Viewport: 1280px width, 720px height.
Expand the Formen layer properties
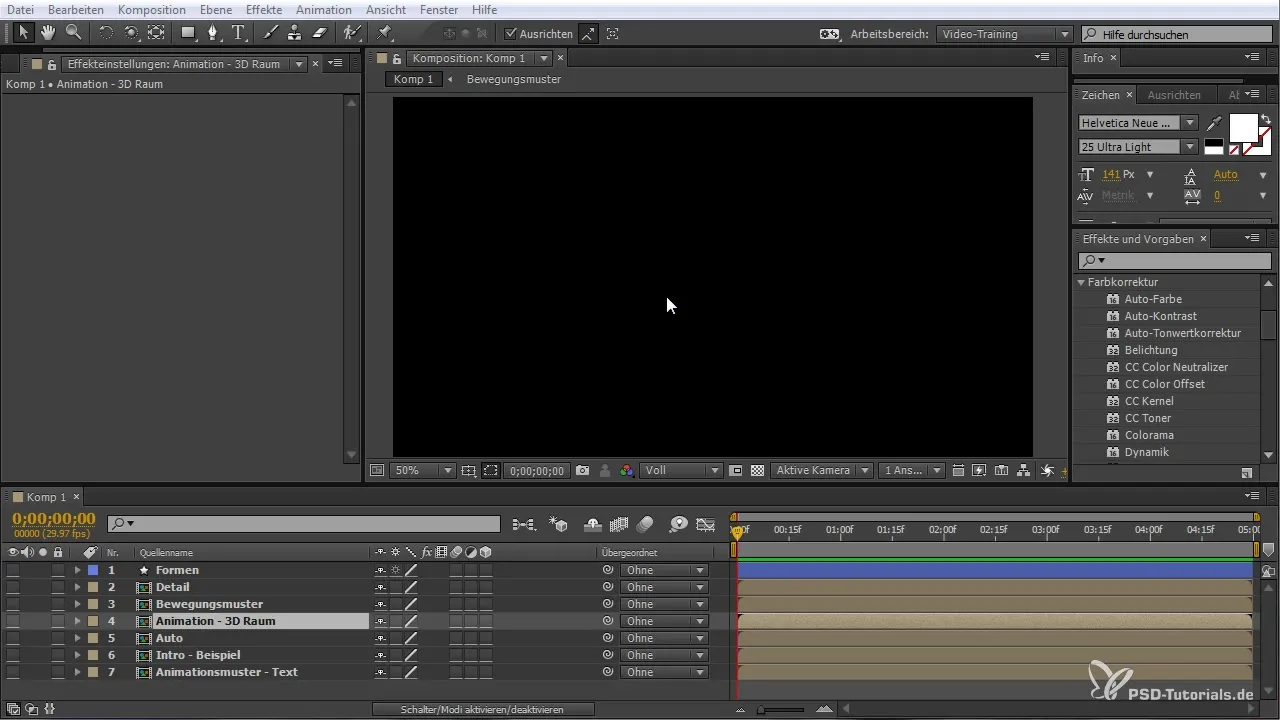[x=77, y=570]
